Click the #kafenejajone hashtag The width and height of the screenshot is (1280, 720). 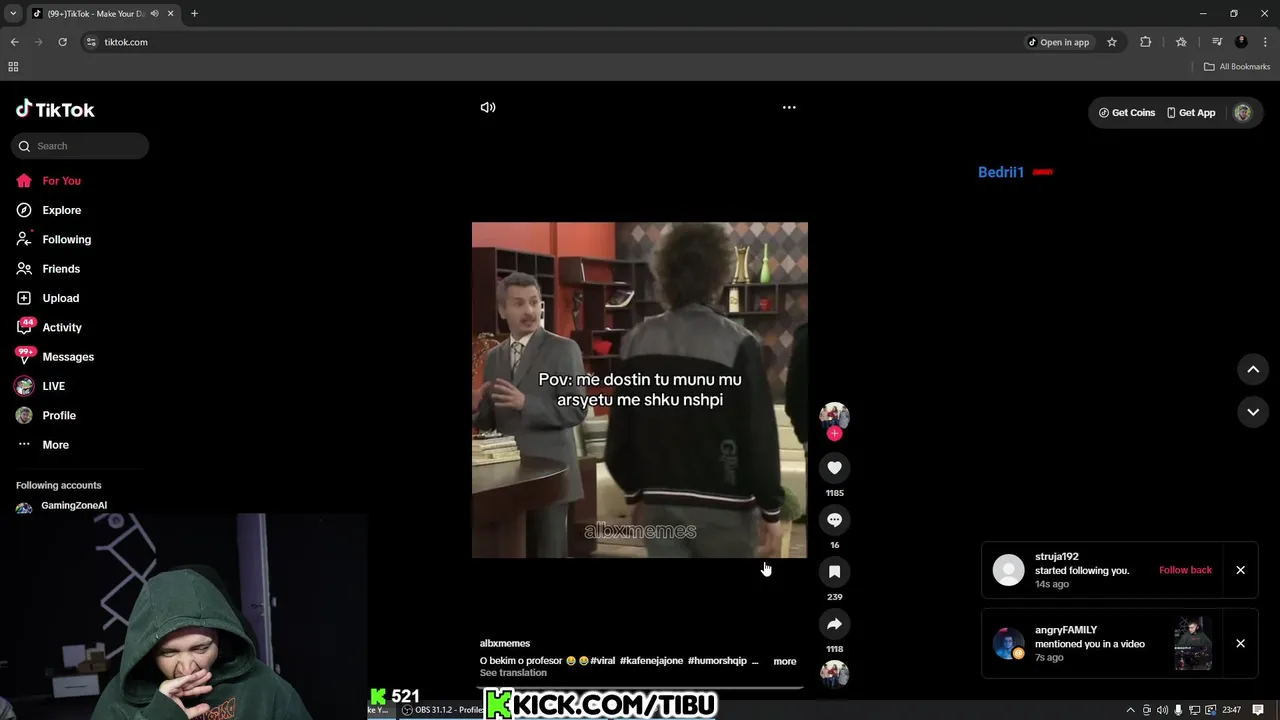click(651, 661)
